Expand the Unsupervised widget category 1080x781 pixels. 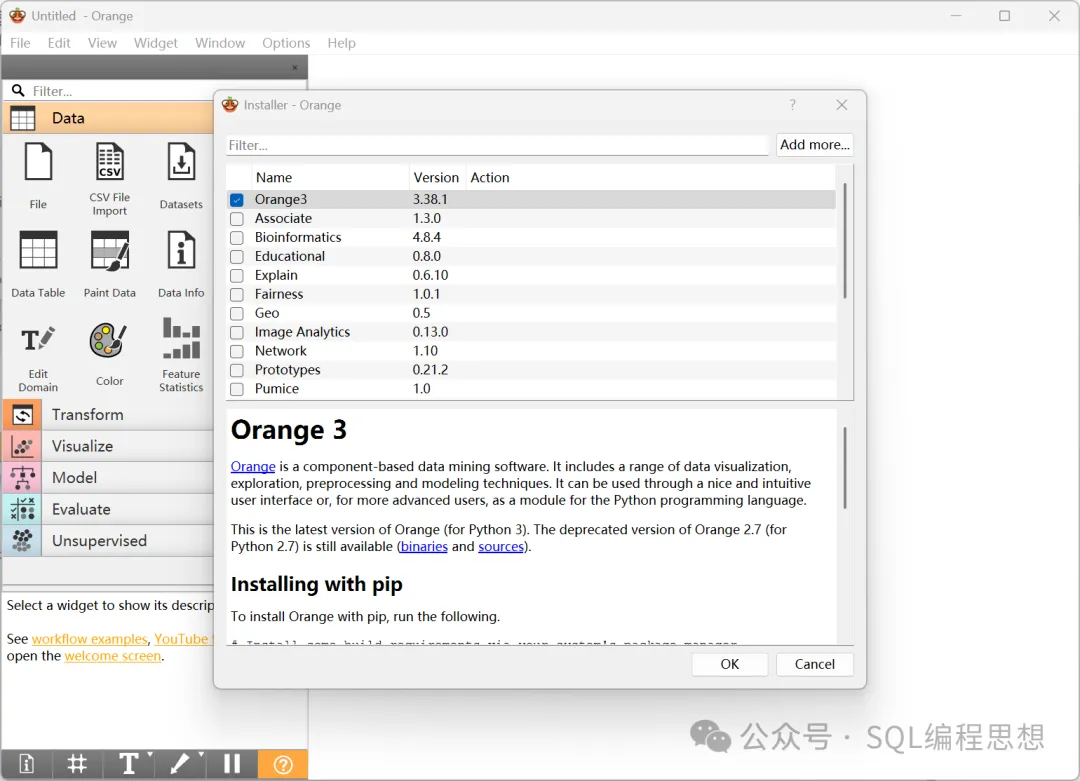(108, 541)
